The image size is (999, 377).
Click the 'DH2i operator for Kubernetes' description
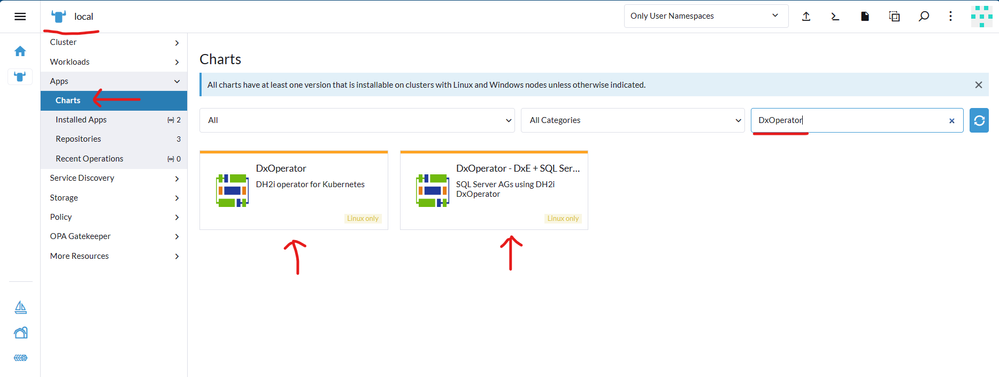tap(310, 185)
